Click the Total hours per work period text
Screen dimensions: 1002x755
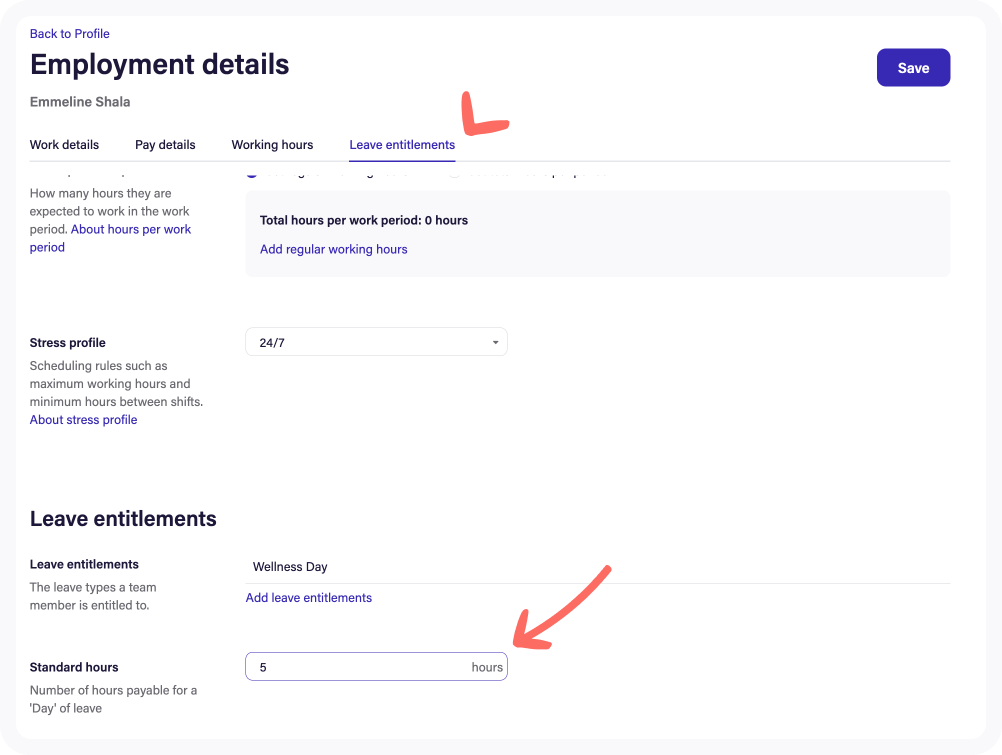363,220
